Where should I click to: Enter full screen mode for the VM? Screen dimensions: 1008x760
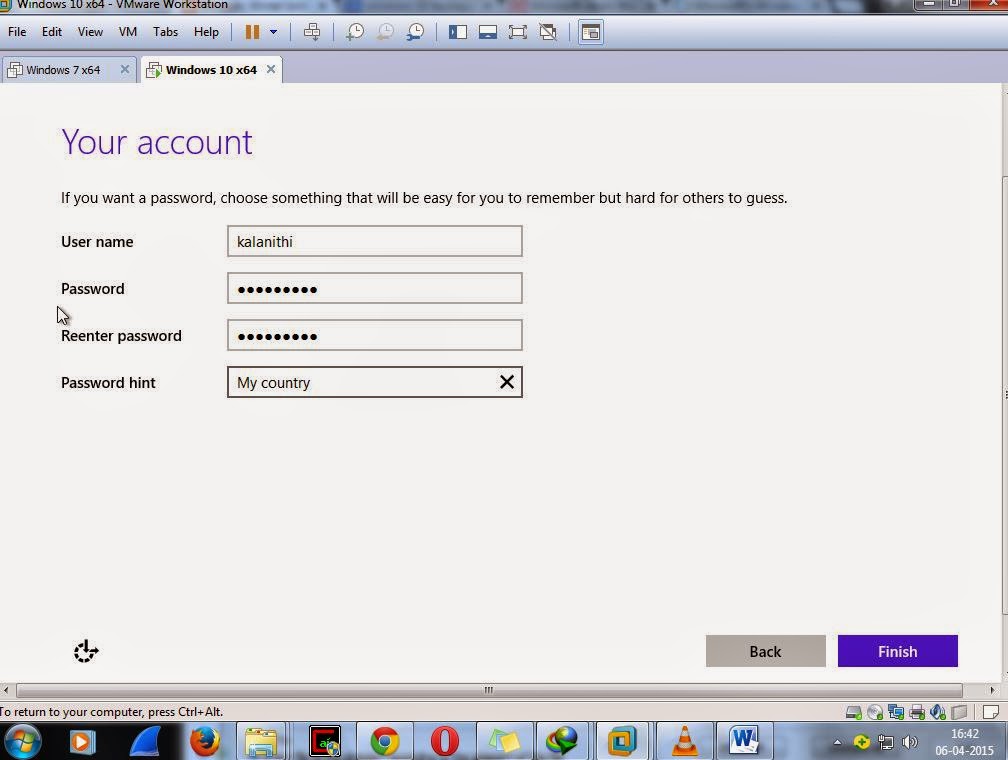518,31
